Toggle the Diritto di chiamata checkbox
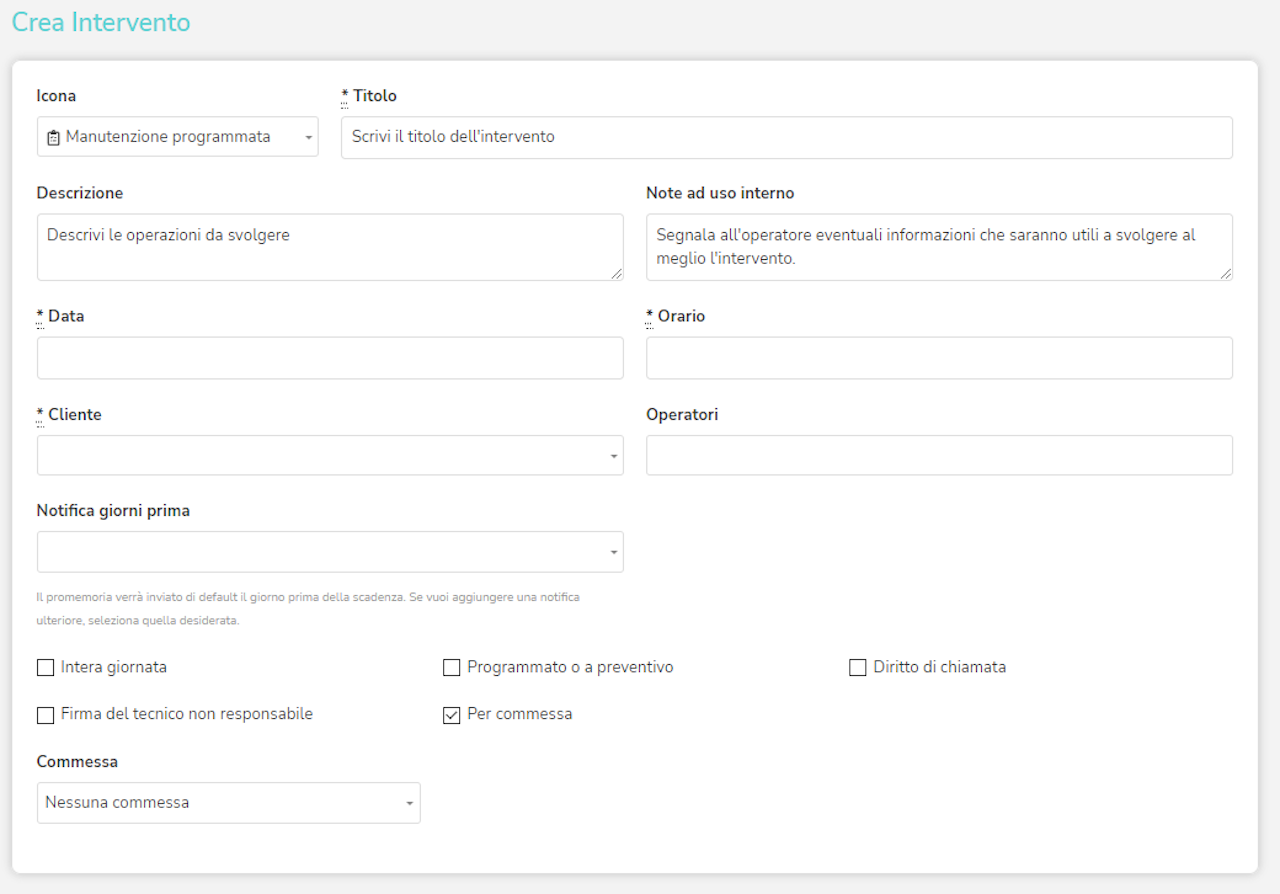1280x894 pixels. coord(857,668)
